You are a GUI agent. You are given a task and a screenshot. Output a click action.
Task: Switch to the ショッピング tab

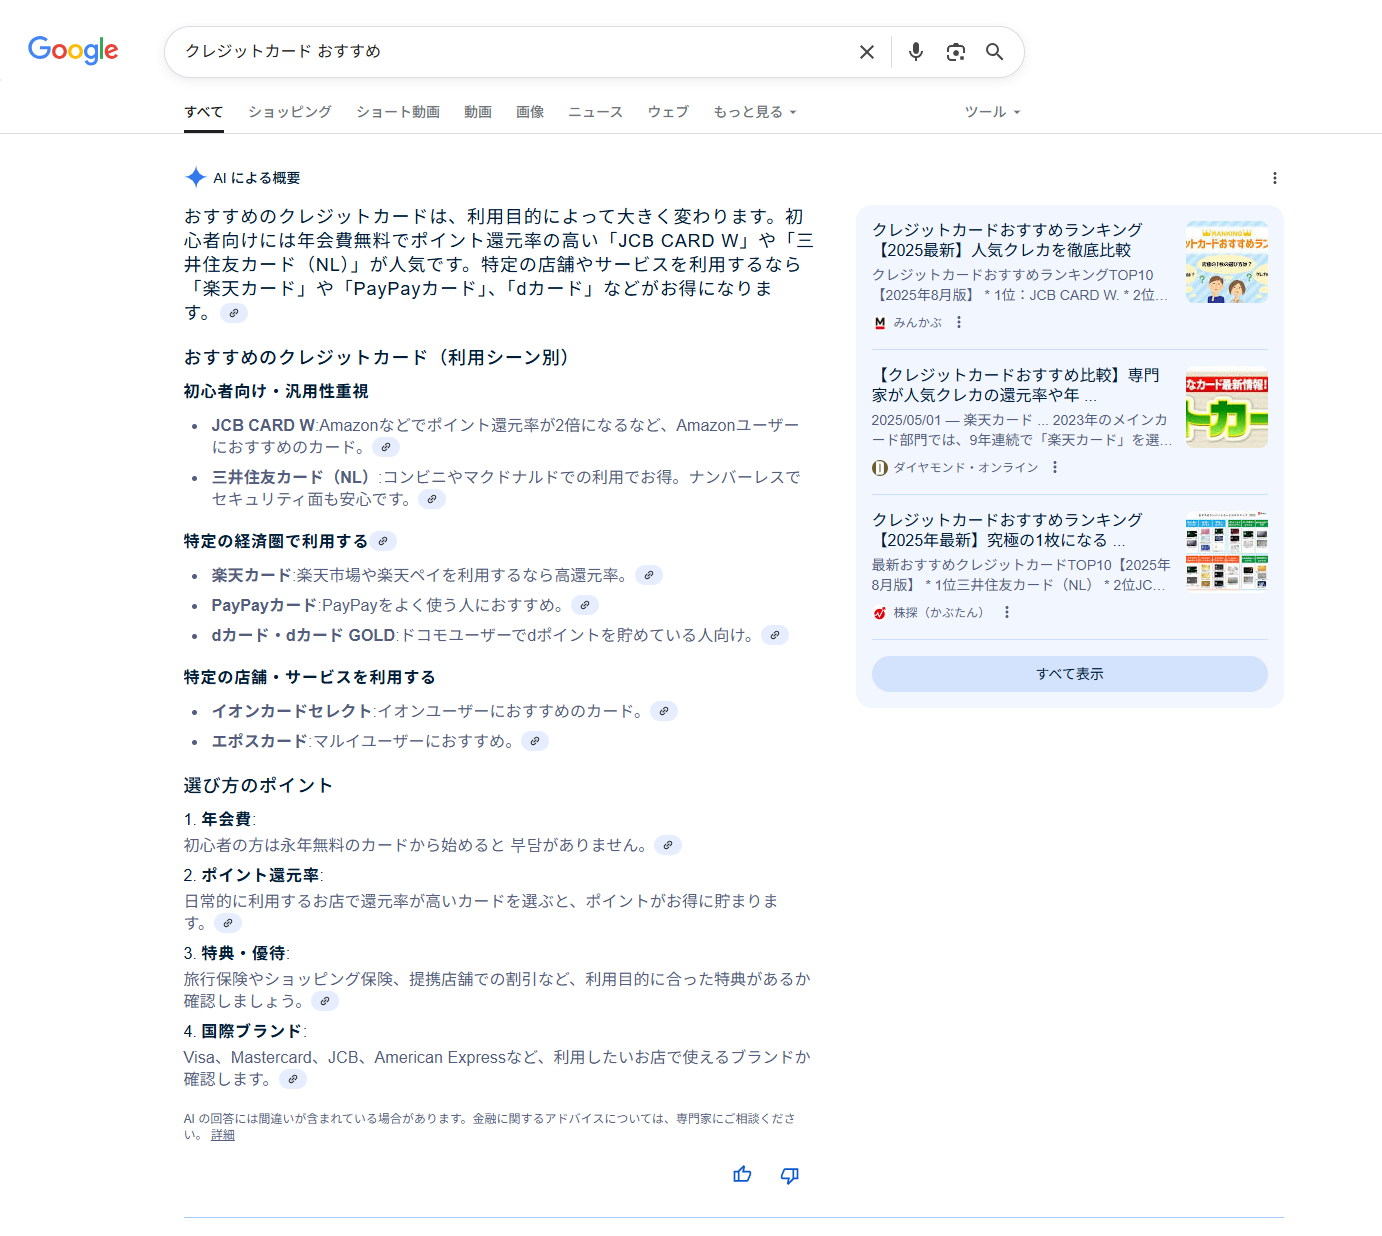click(x=290, y=112)
